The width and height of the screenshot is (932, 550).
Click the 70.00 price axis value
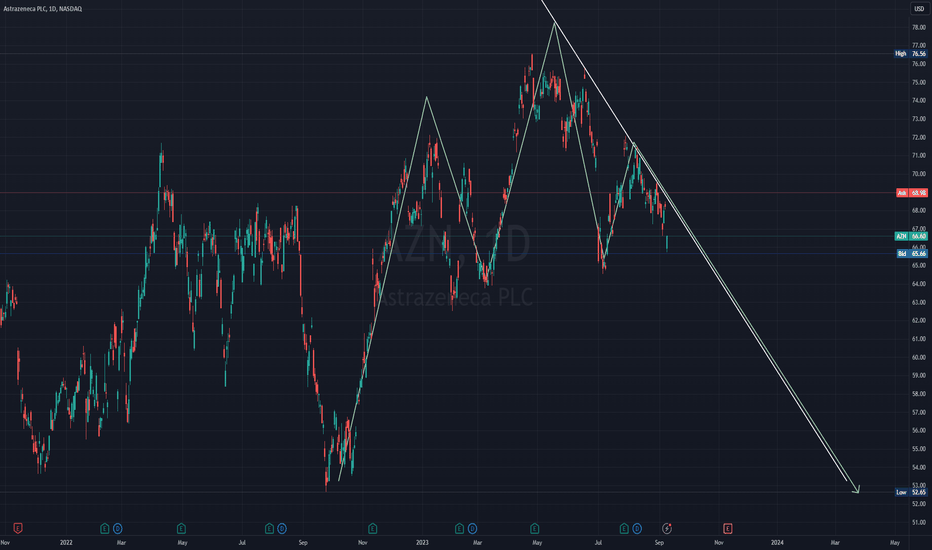tap(919, 174)
